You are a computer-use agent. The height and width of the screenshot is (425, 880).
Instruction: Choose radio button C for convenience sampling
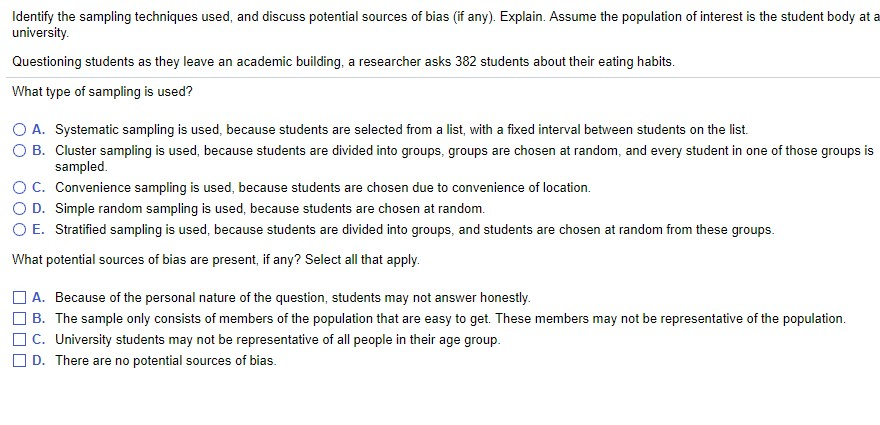pos(20,188)
